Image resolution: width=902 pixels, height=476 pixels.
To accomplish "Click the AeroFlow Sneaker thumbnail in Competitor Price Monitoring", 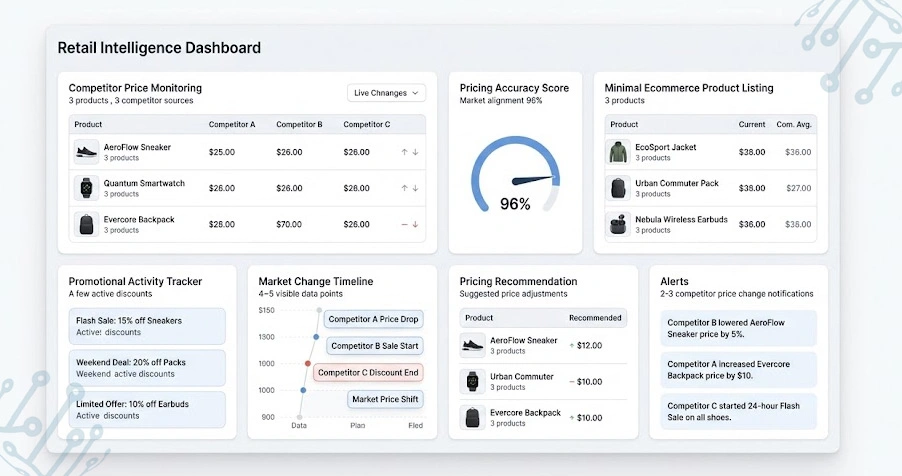I will (x=86, y=152).
